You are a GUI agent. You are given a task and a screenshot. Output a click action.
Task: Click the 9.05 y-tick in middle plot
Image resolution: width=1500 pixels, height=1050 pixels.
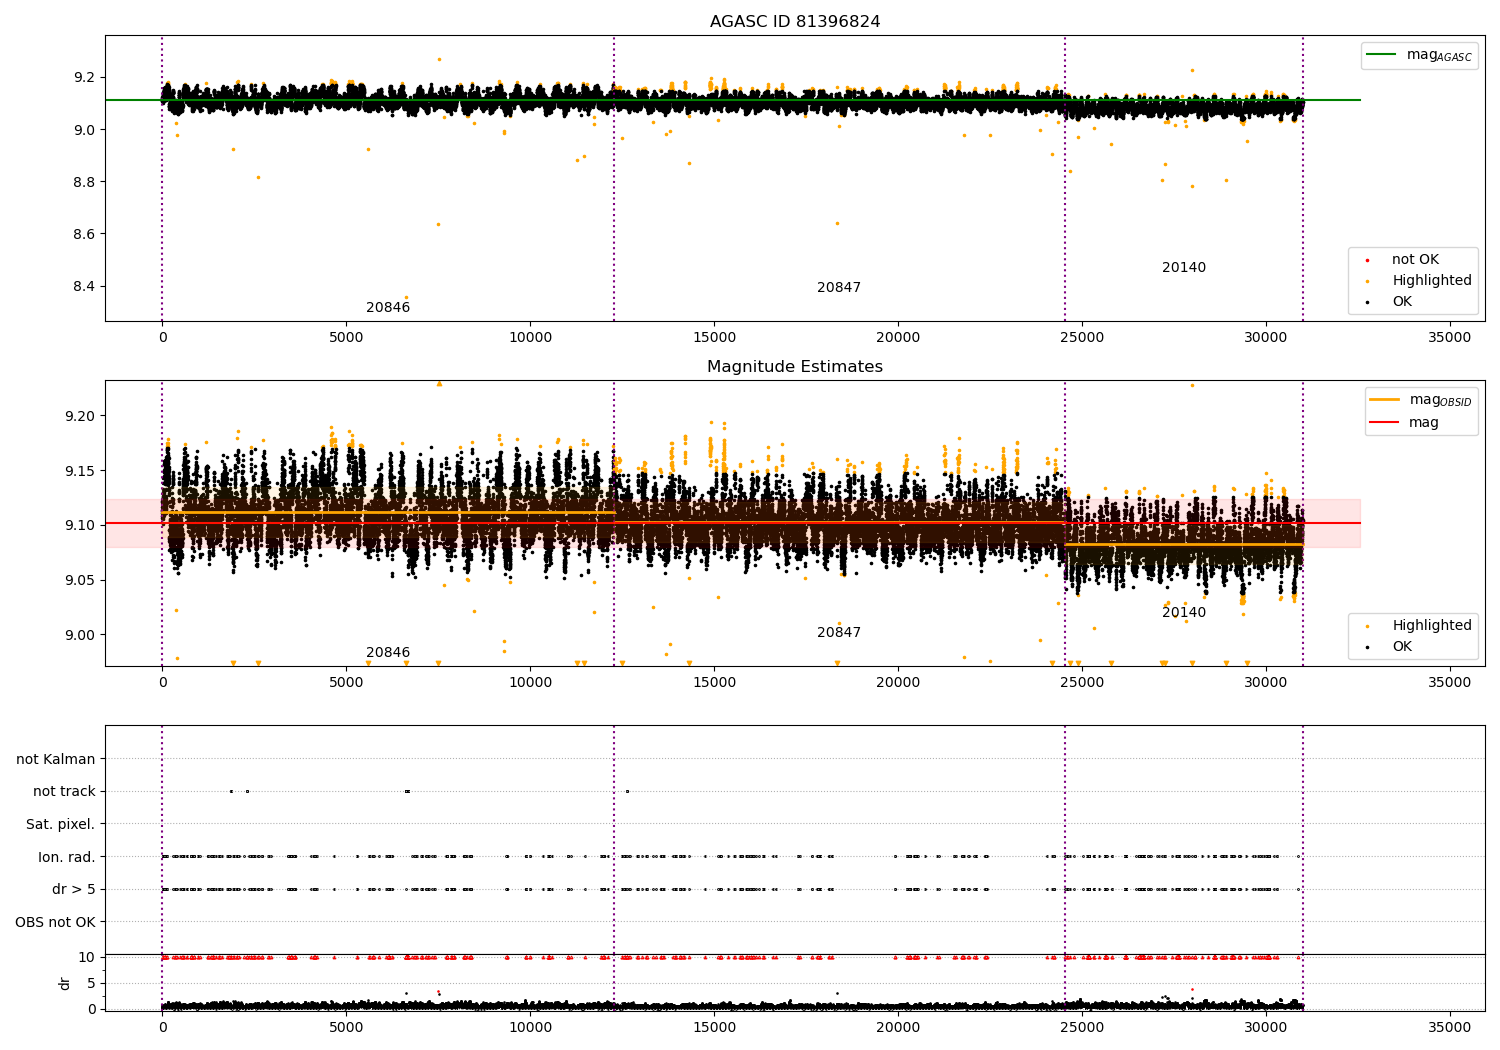[x=80, y=580]
